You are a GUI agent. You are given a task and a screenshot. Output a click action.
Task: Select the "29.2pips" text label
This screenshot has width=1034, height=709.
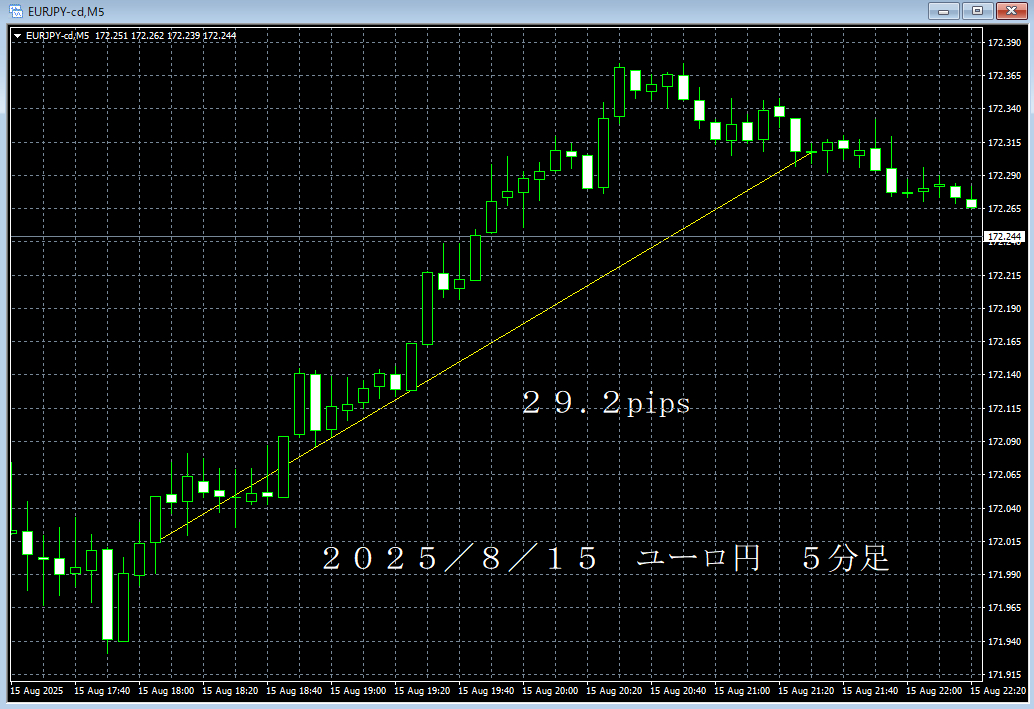tap(606, 403)
